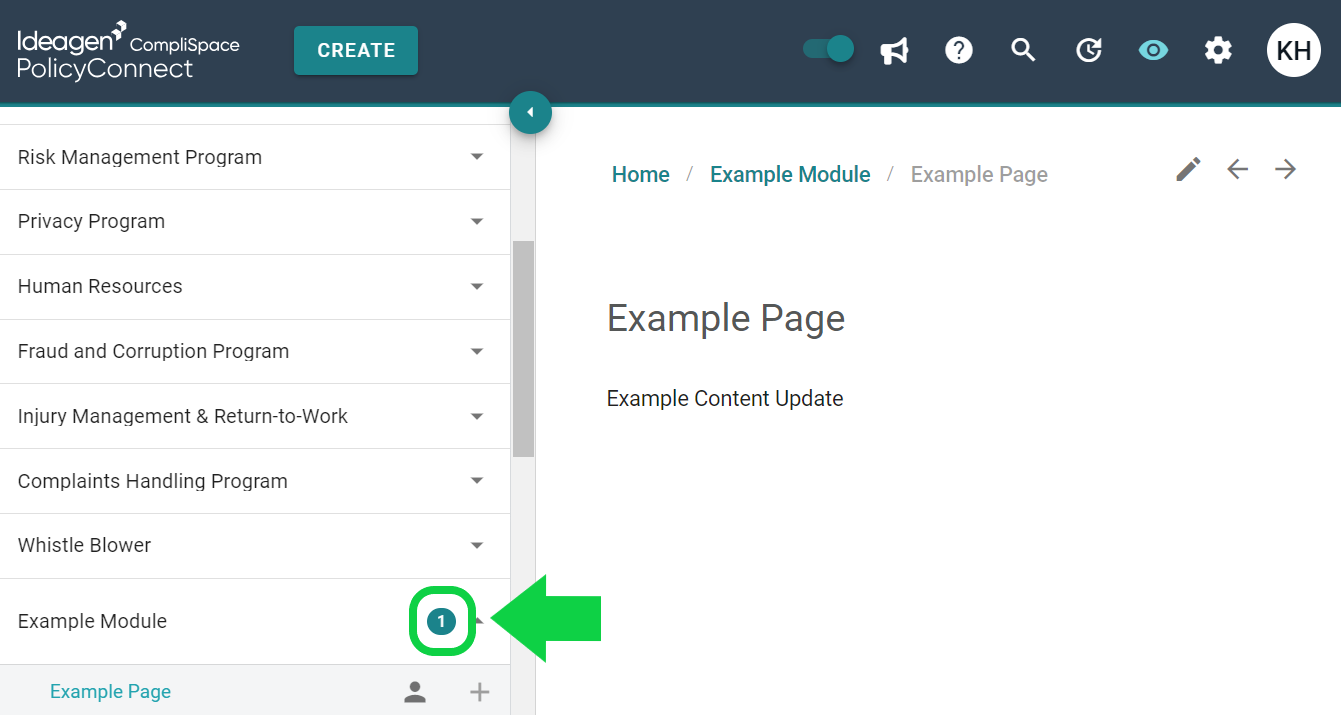
Task: Toggle the switch in the top bar
Action: (x=829, y=49)
